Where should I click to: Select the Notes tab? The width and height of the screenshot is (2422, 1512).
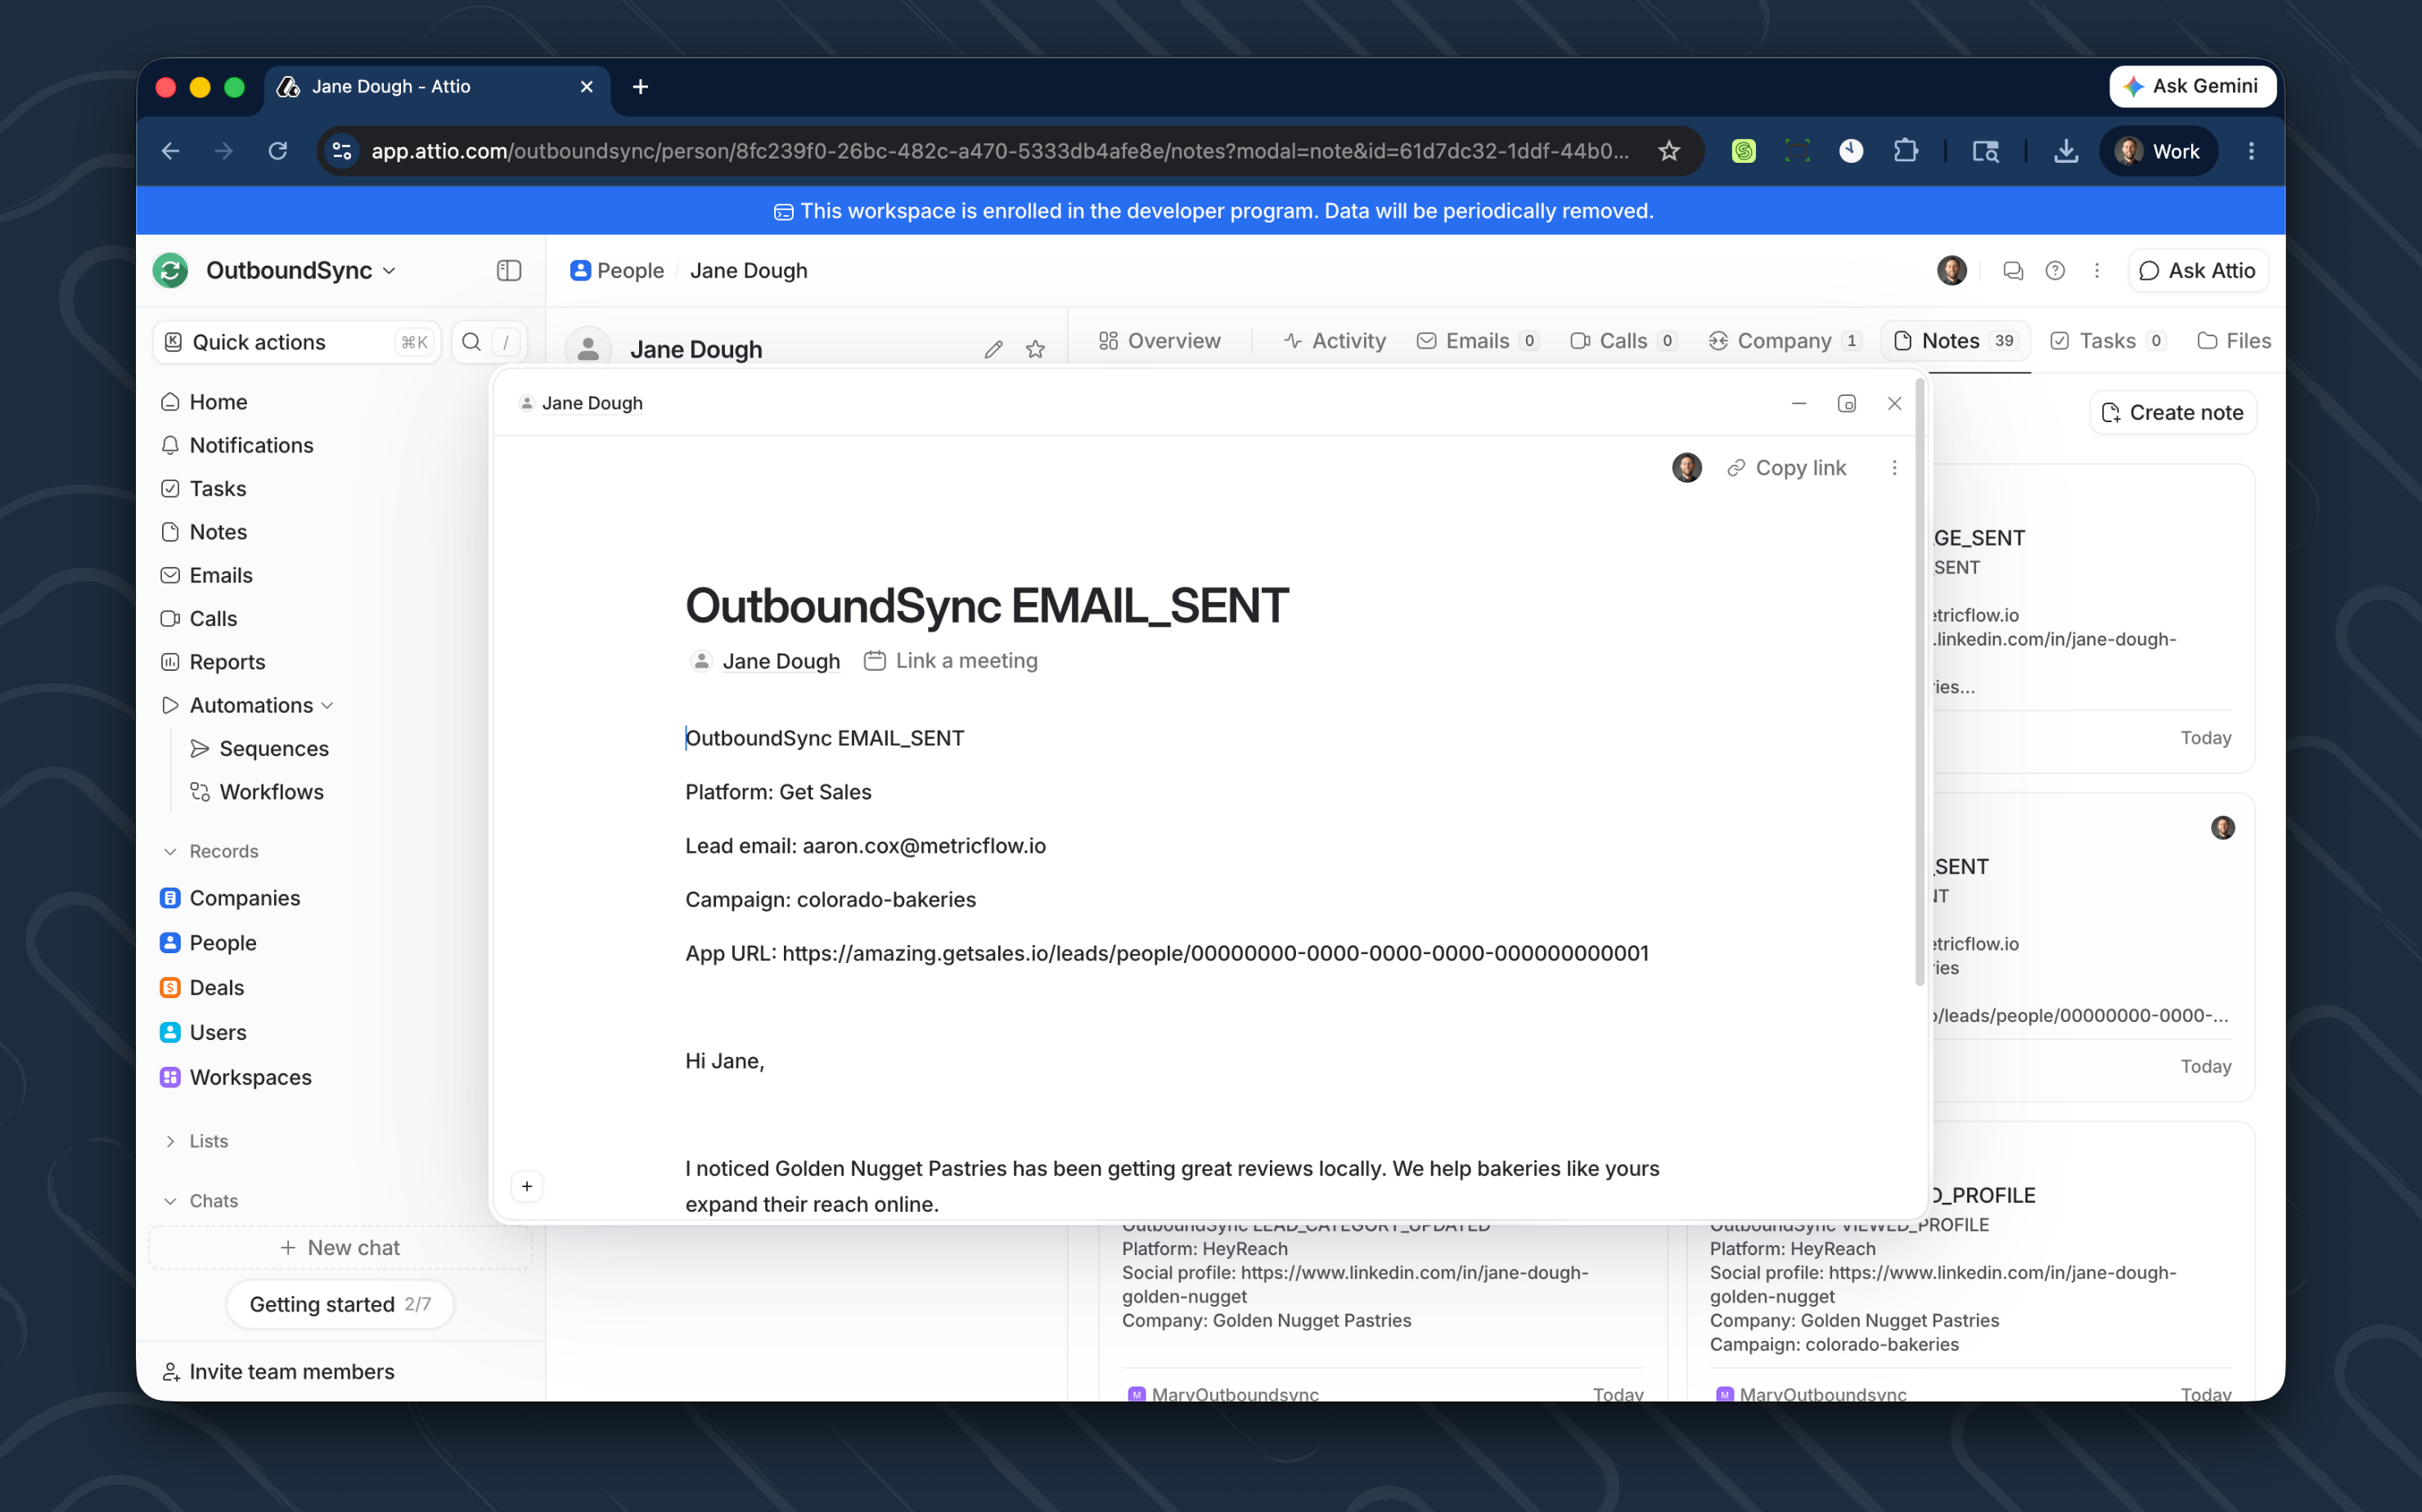click(1955, 341)
